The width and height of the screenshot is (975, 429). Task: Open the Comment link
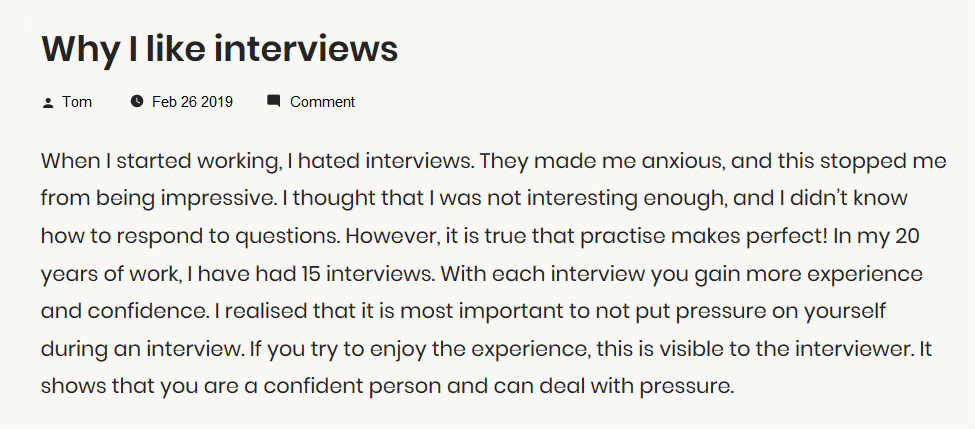coord(322,102)
